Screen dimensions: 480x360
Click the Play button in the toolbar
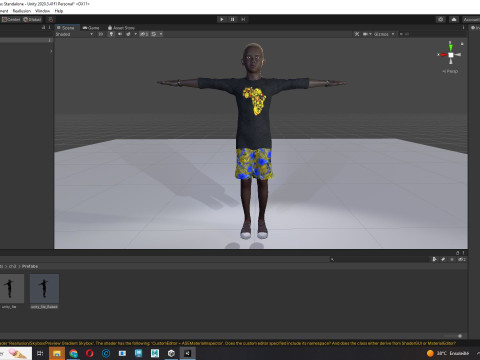coord(222,19)
